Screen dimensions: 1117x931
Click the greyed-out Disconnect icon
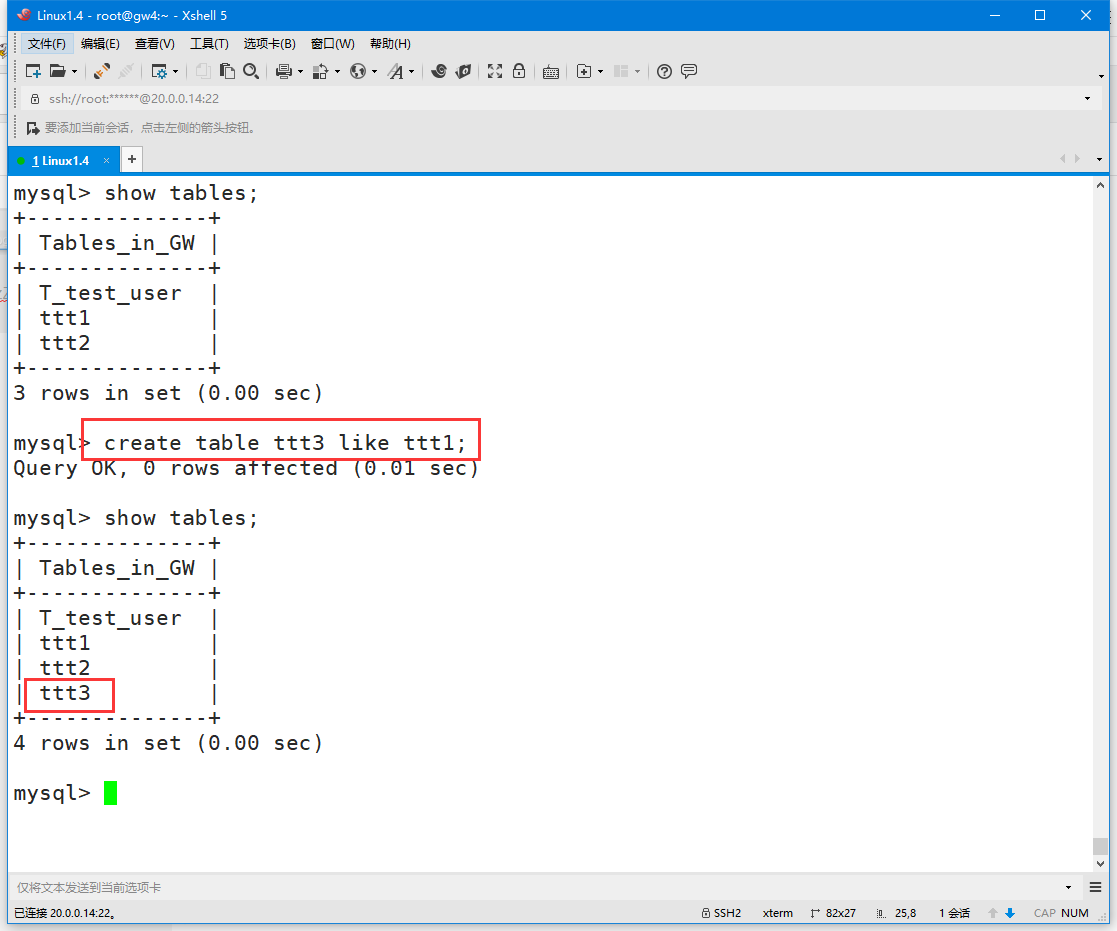pos(126,71)
